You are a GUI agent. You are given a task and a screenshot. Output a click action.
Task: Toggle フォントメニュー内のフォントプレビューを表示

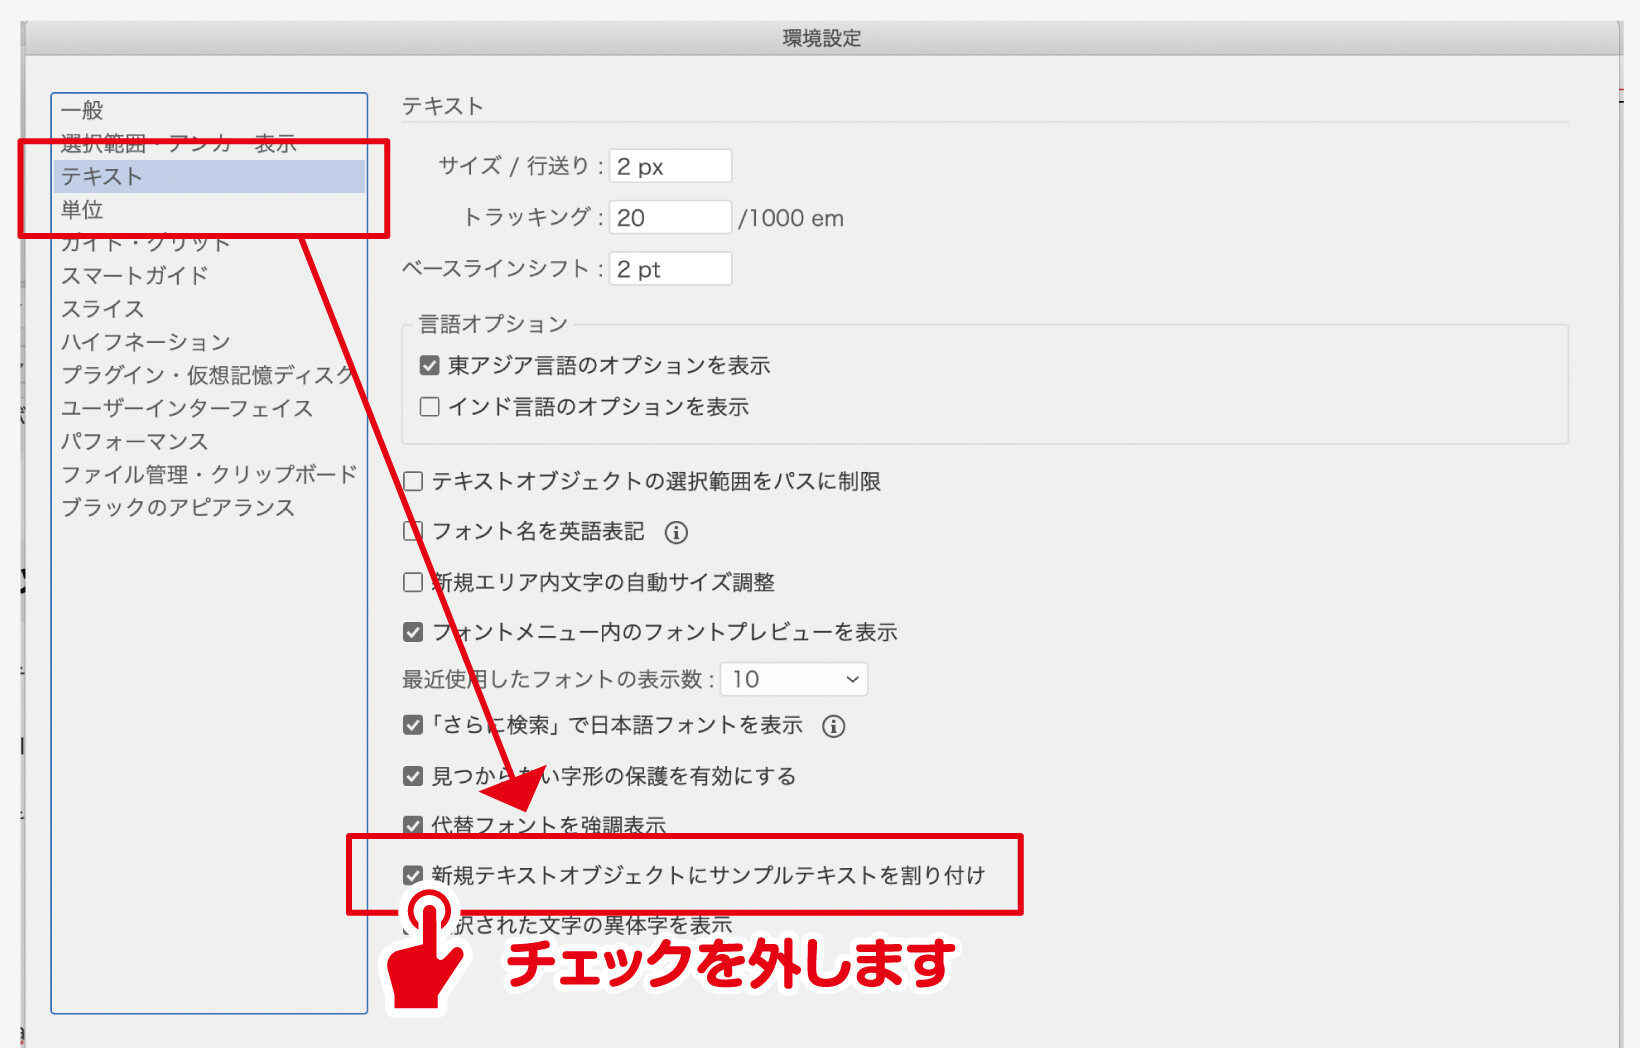click(x=413, y=632)
